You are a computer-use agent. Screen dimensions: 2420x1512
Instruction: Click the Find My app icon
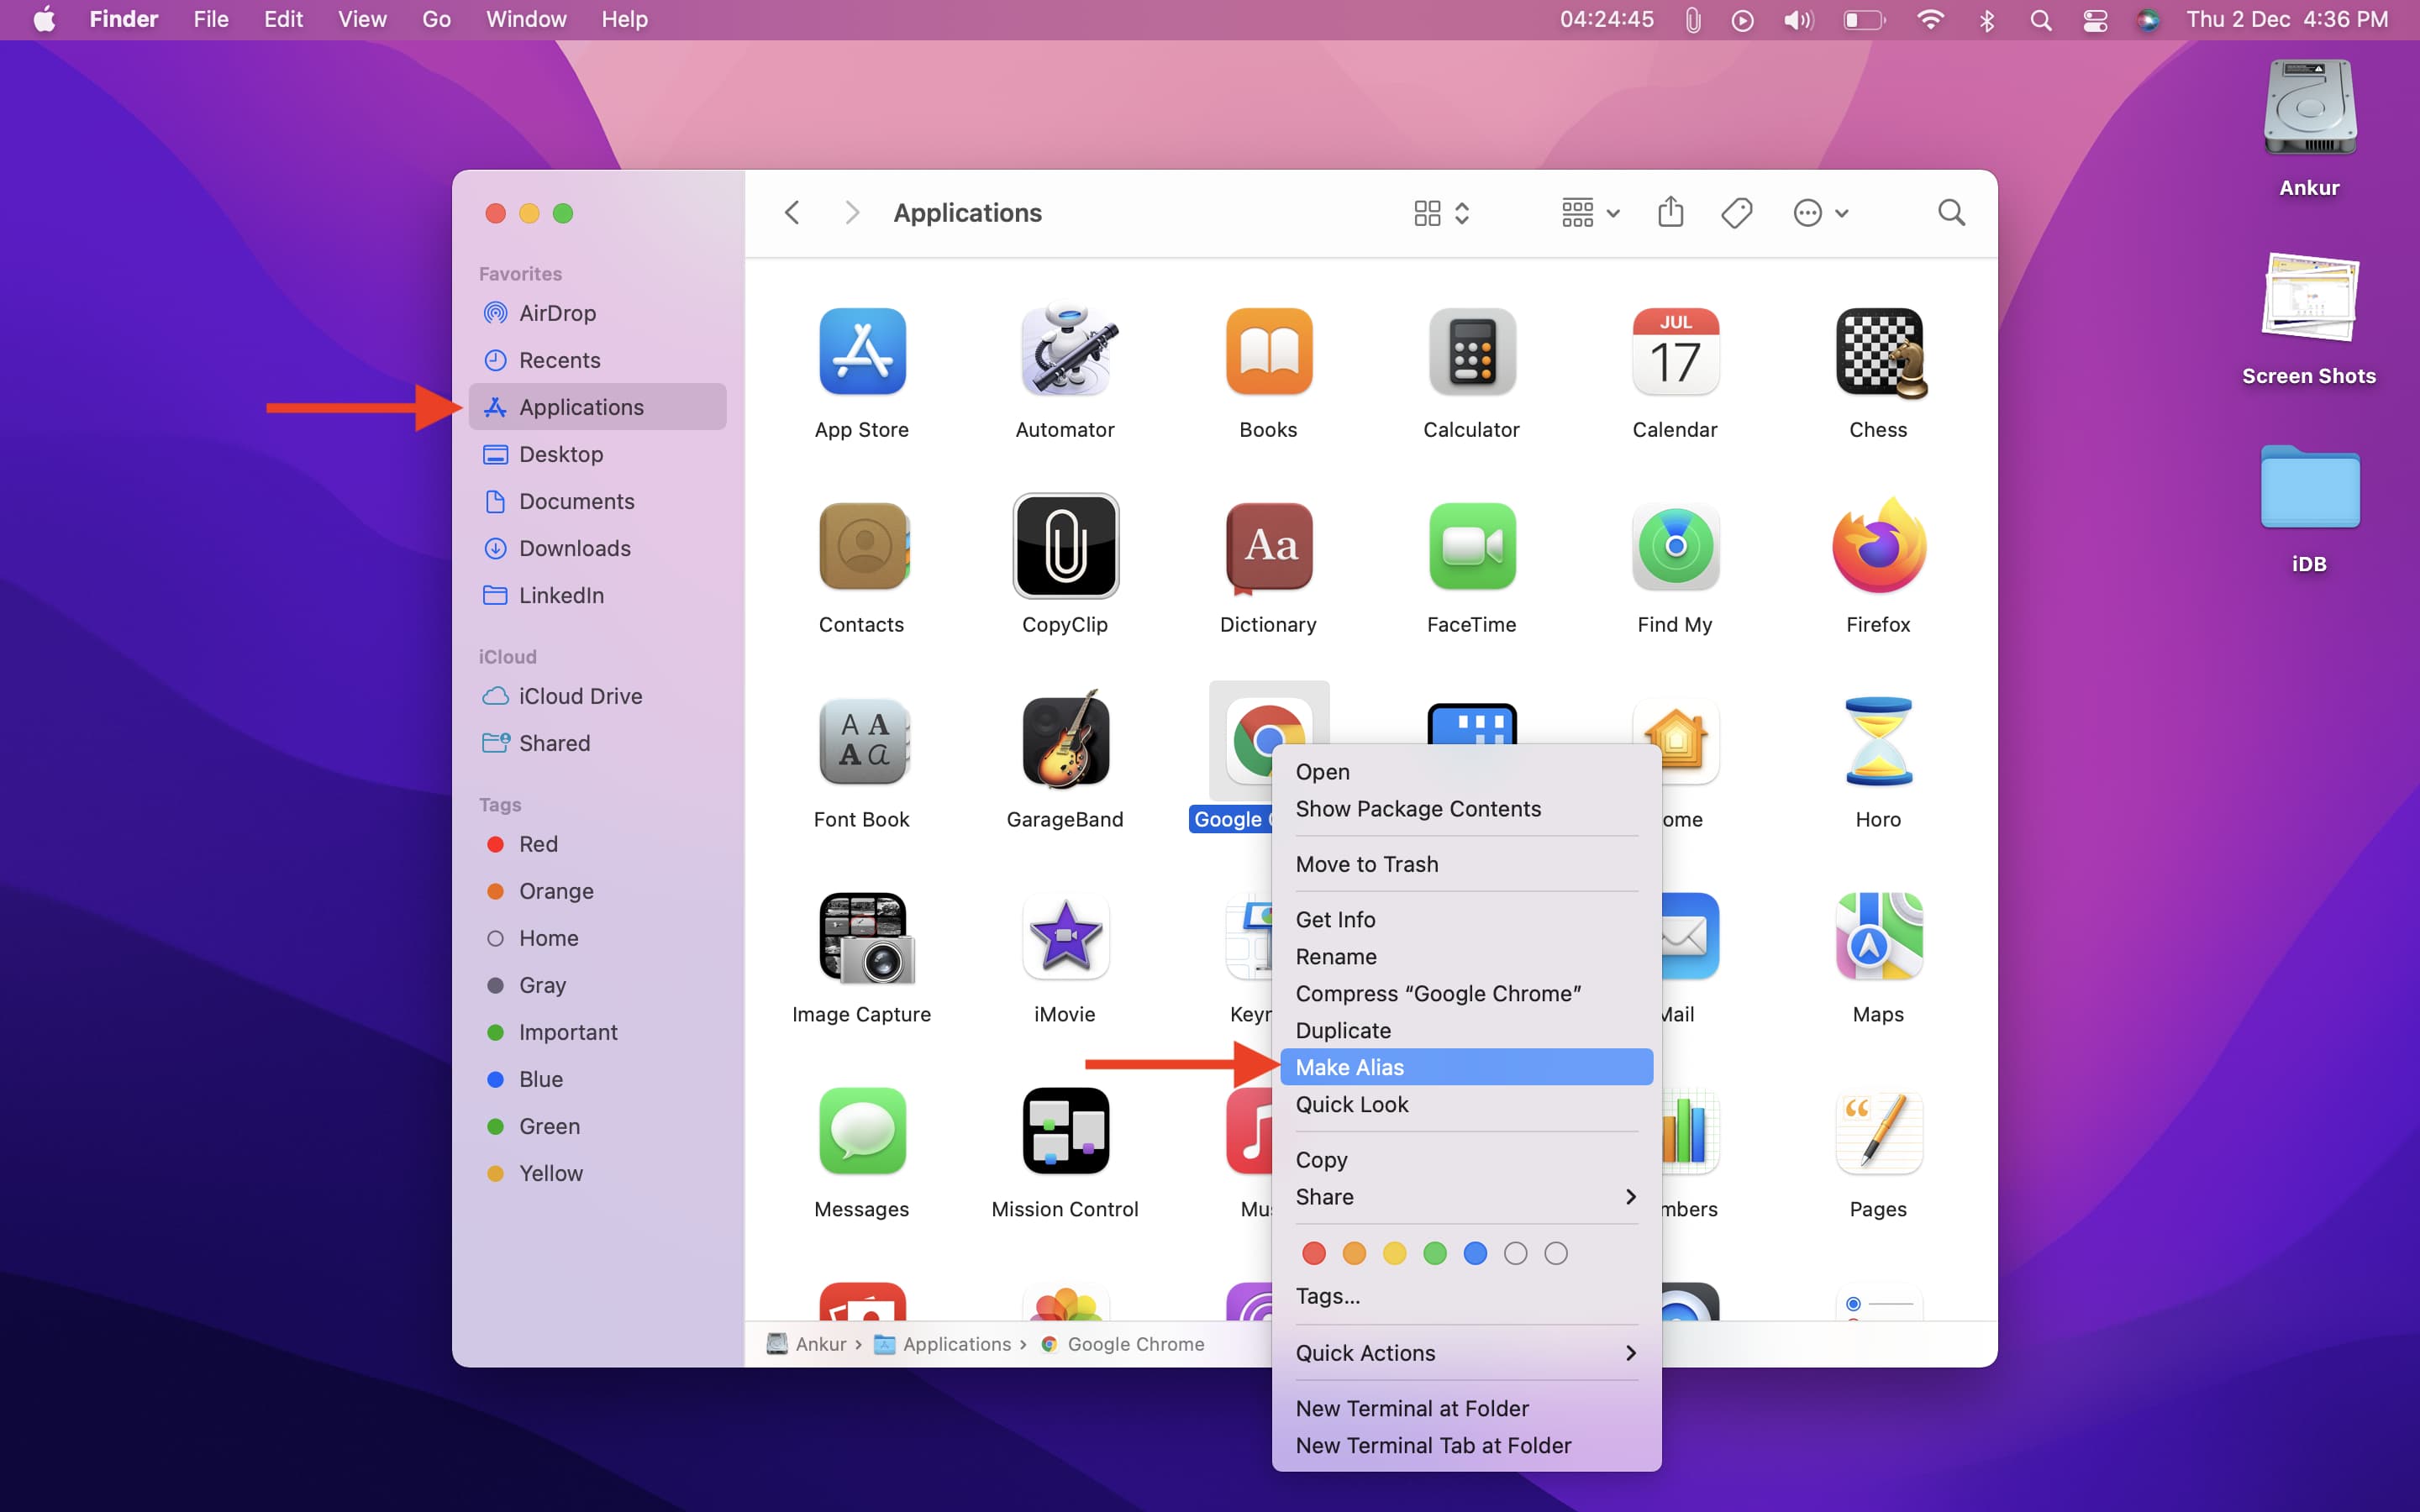1675,546
